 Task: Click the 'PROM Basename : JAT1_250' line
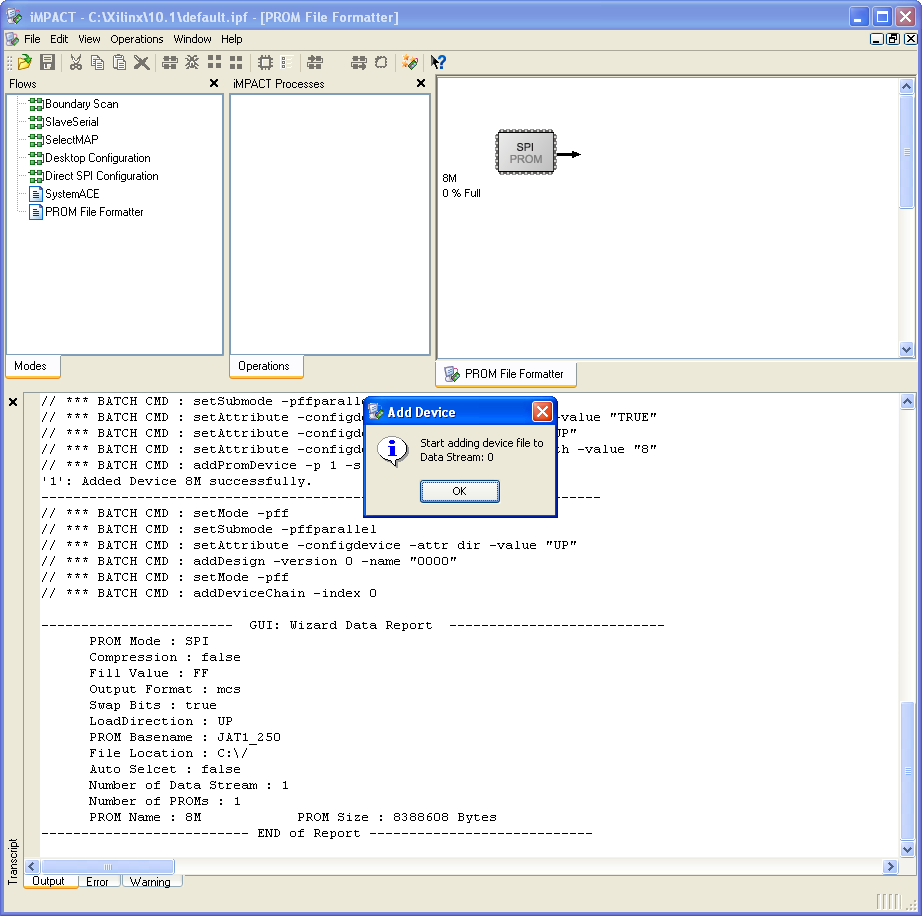185,737
